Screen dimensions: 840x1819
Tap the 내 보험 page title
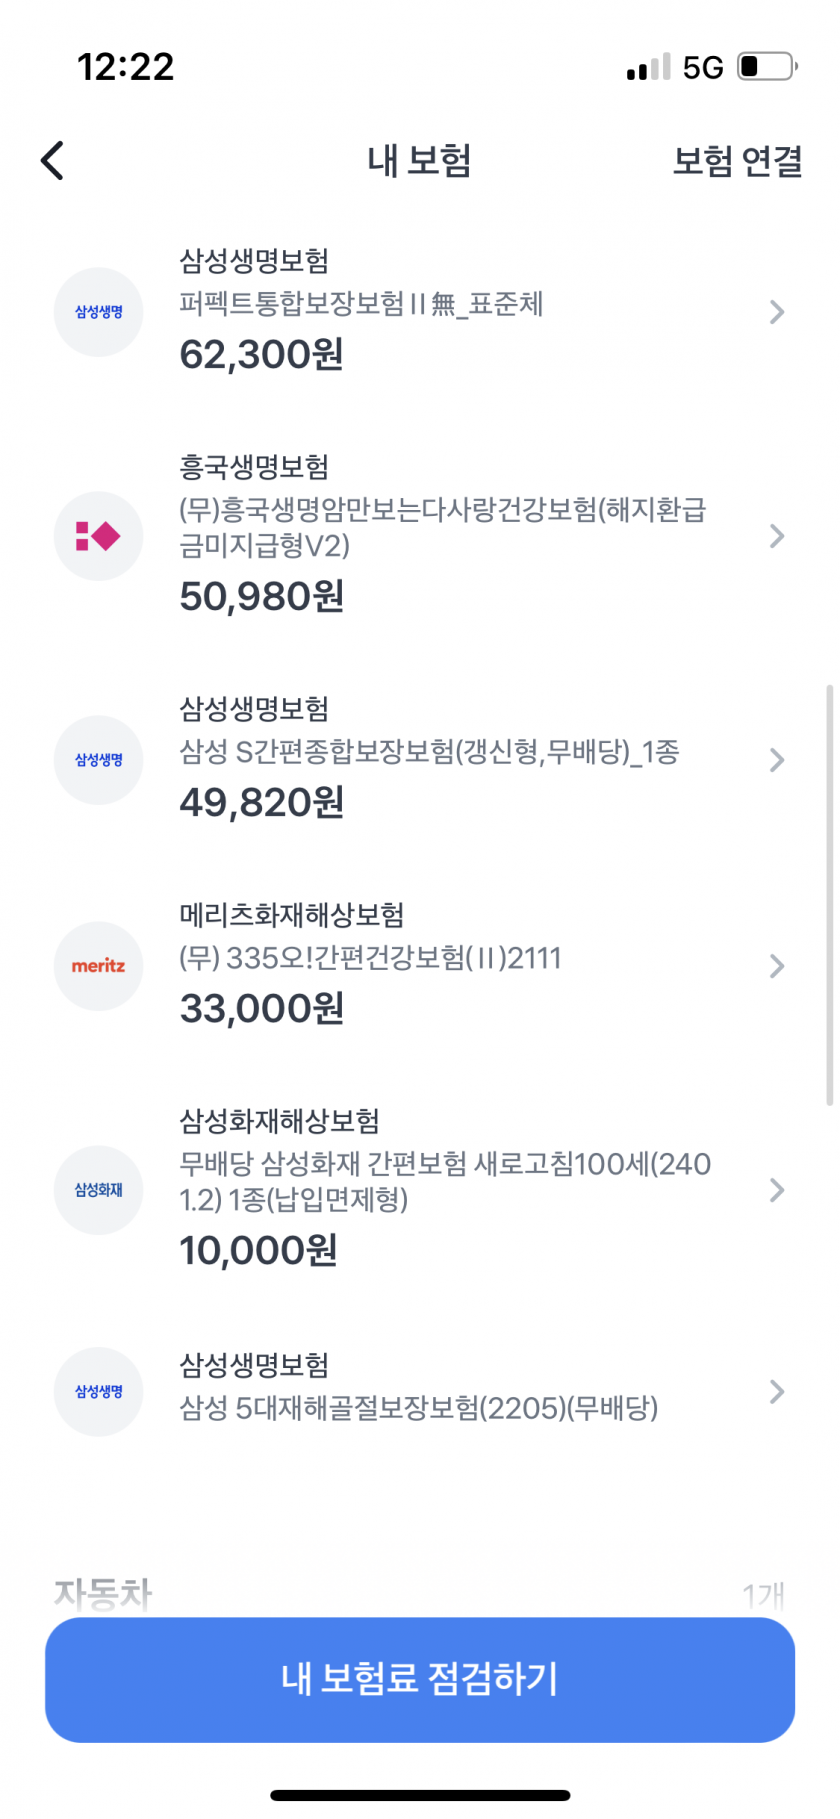(419, 161)
